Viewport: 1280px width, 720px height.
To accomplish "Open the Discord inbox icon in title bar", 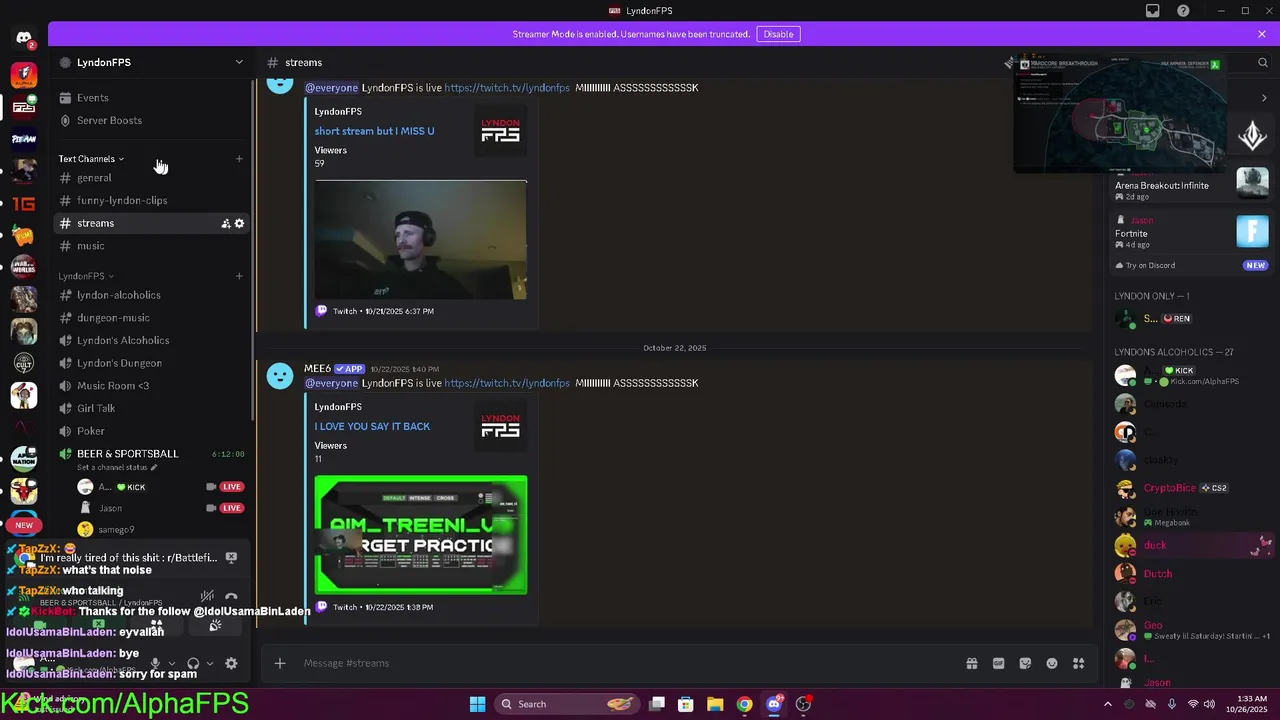I will click(1153, 11).
